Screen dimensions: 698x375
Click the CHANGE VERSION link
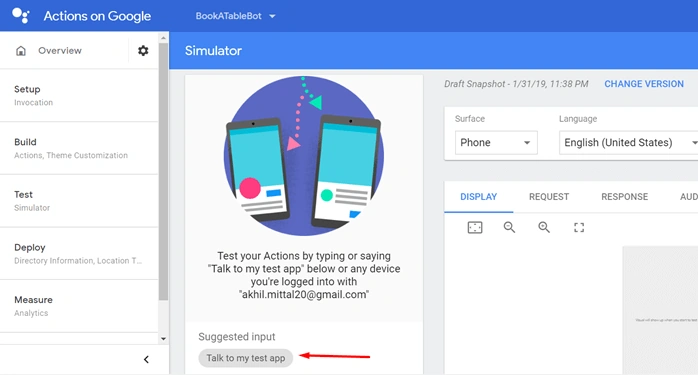(644, 84)
